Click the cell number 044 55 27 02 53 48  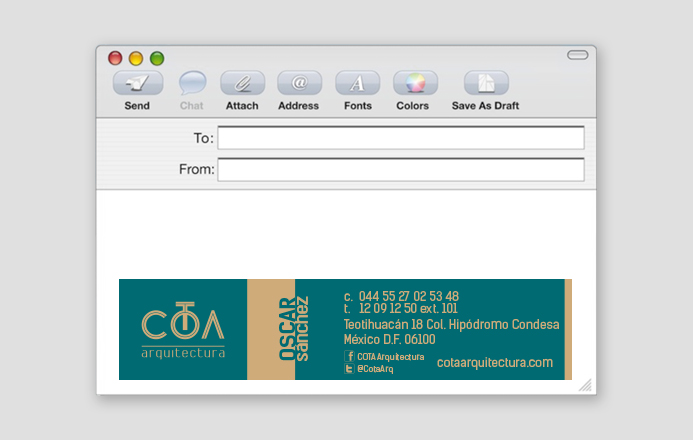[409, 296]
